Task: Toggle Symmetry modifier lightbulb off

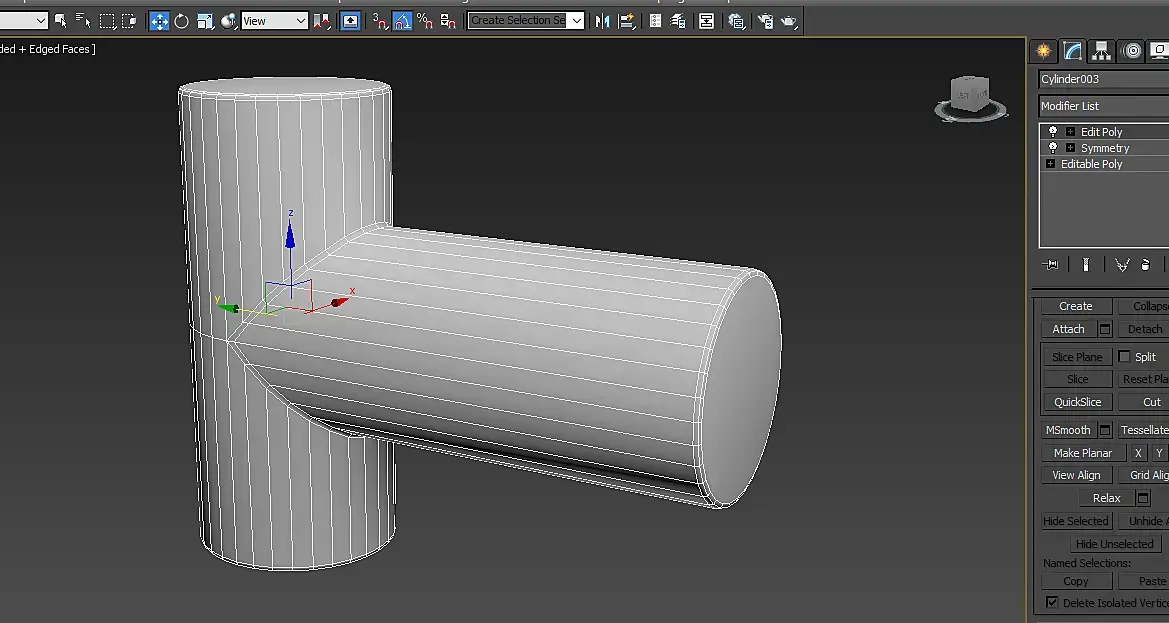Action: pos(1052,148)
